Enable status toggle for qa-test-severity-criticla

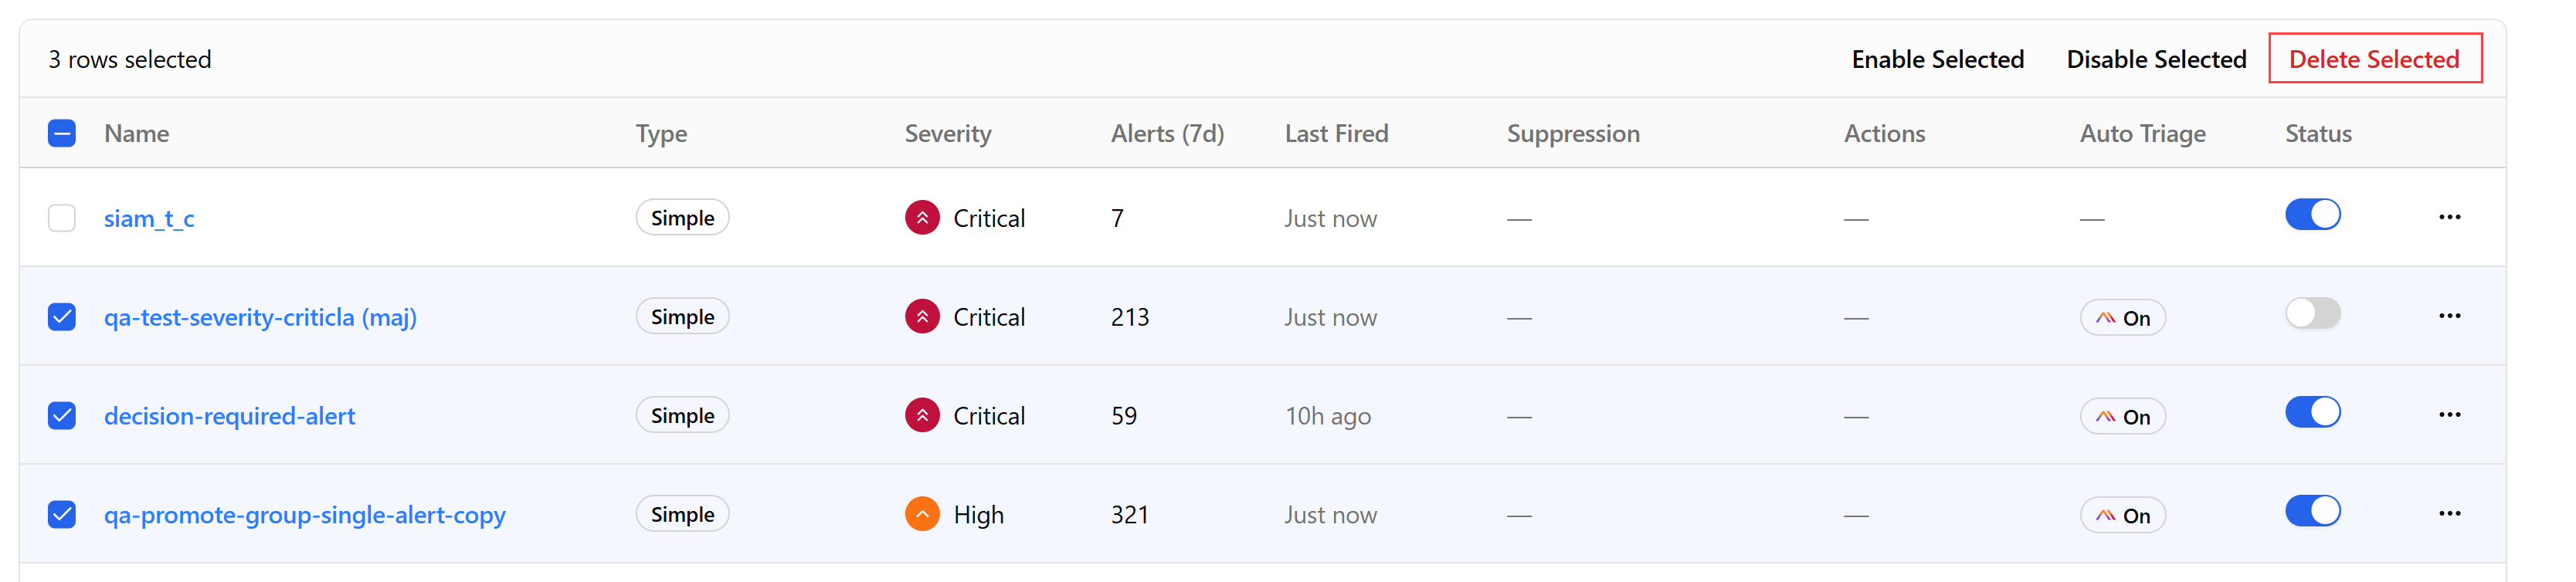tap(2312, 313)
